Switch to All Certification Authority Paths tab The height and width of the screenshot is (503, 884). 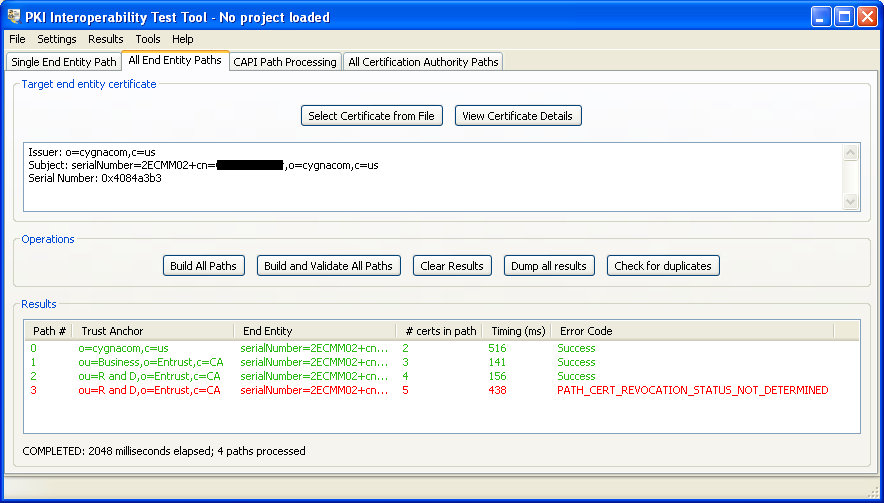423,62
